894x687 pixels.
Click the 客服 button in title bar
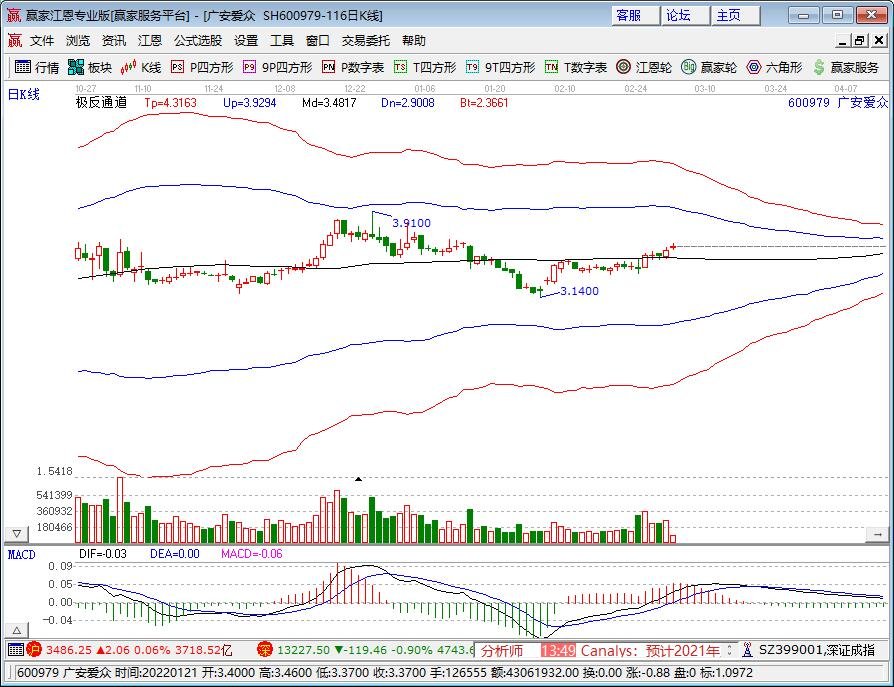click(636, 15)
